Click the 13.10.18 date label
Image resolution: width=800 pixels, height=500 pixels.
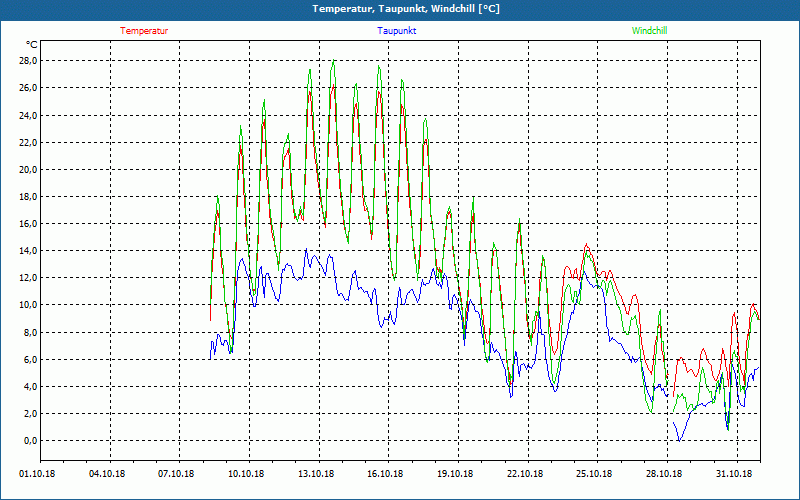pyautogui.click(x=316, y=474)
